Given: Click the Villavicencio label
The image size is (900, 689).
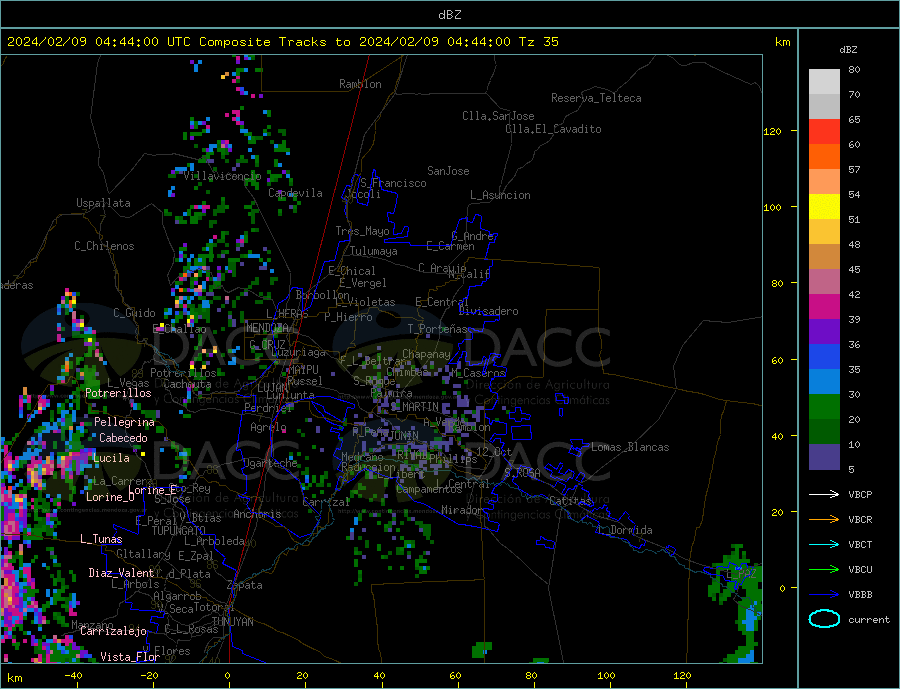Looking at the screenshot, I should pos(222,176).
